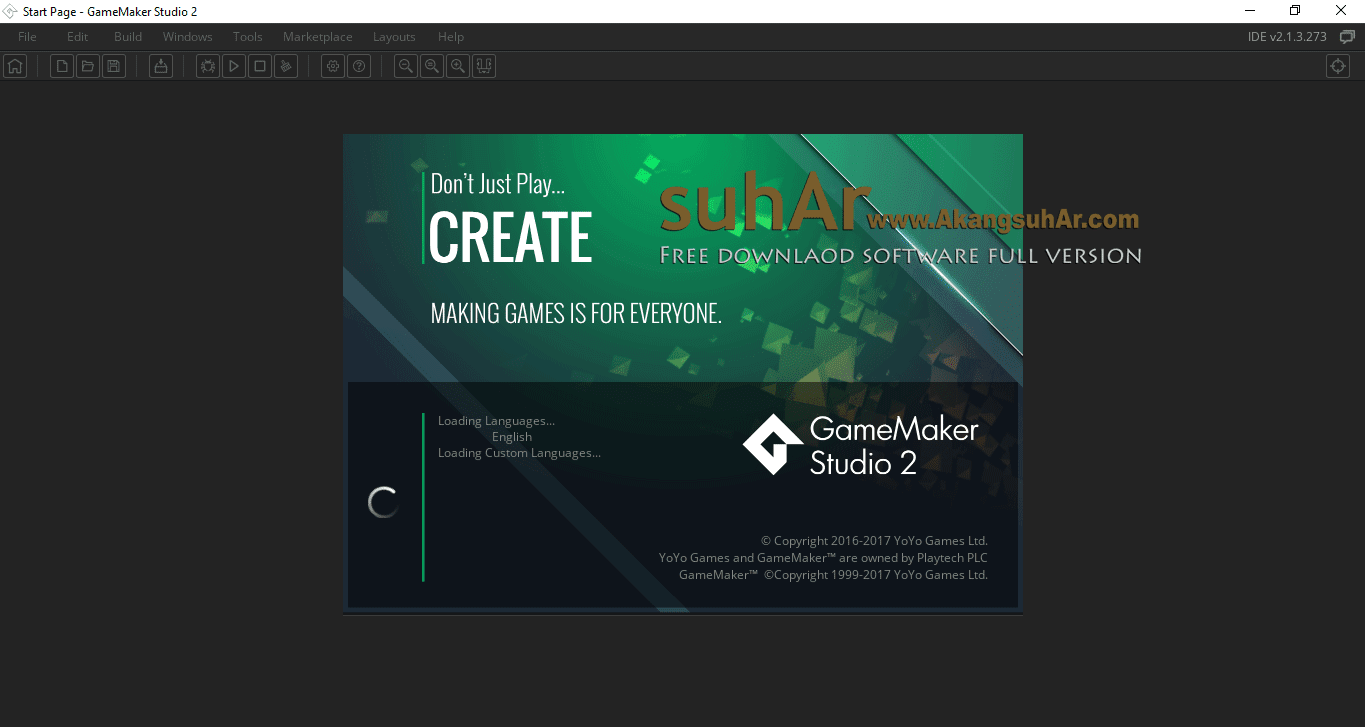This screenshot has height=727, width=1365.
Task: Open game options gear icon
Action: pyautogui.click(x=333, y=66)
